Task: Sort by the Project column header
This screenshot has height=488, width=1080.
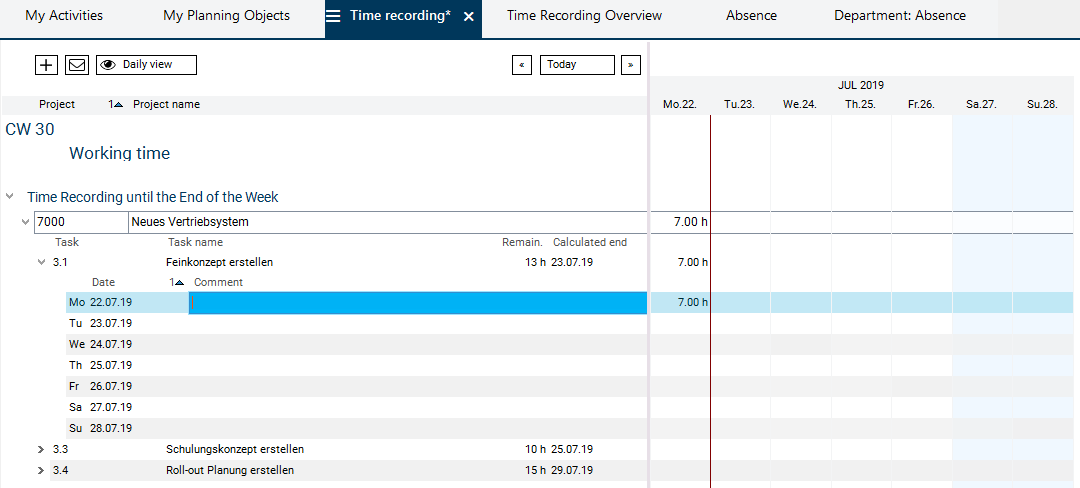Action: click(x=57, y=104)
